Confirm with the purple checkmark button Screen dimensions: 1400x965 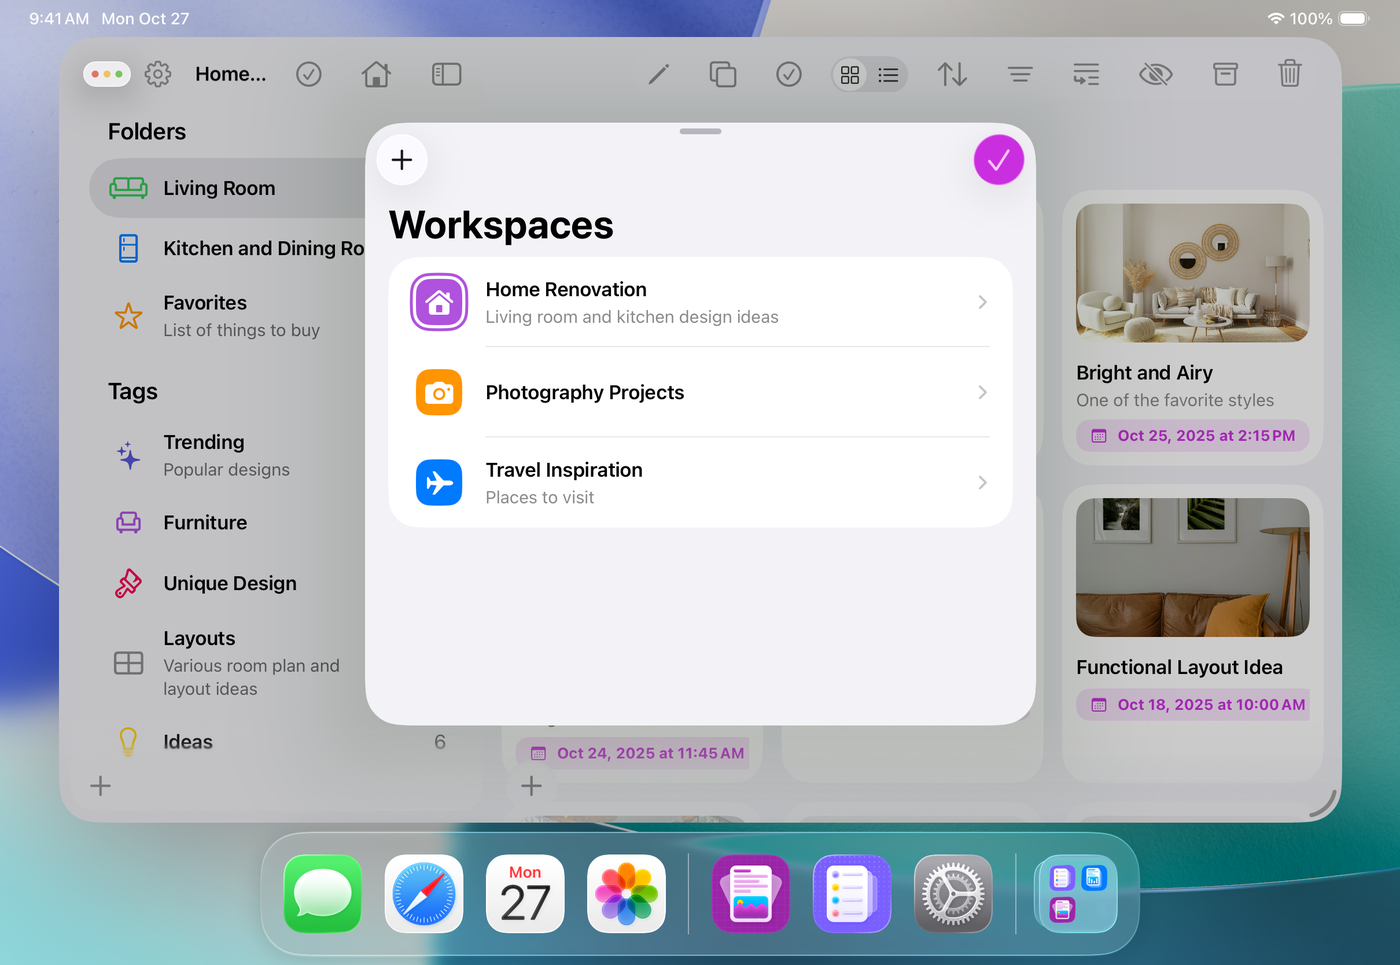tap(998, 160)
